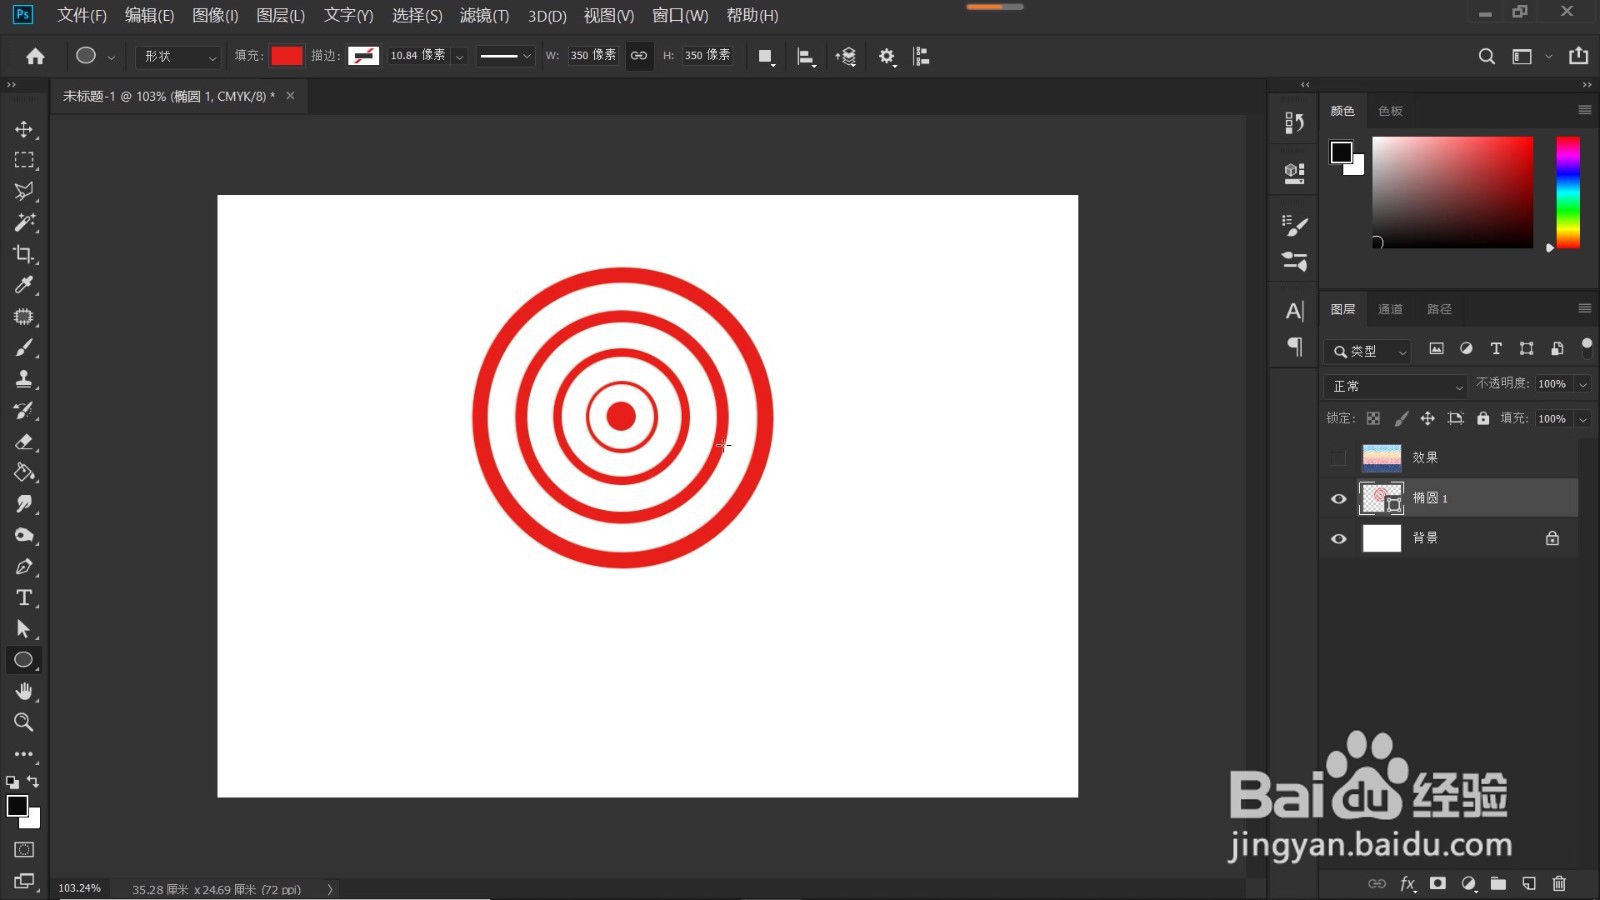Open the stroke width dropdown
Viewport: 1600px width, 900px height.
(x=460, y=57)
